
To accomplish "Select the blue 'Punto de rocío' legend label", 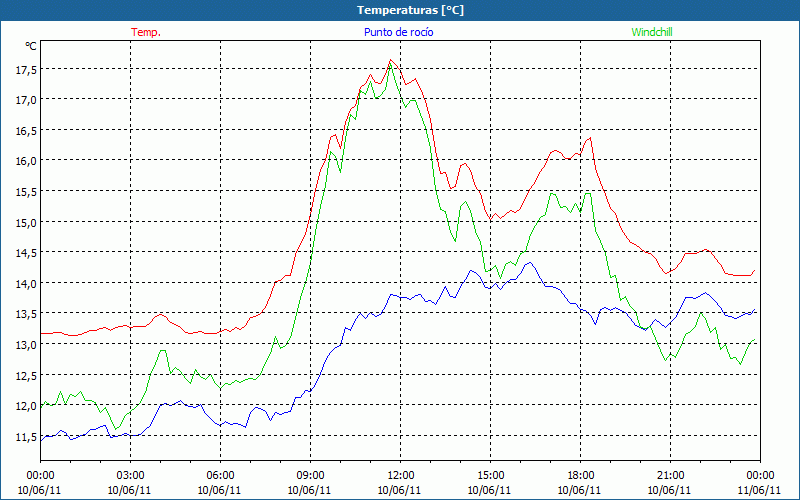I will tap(398, 32).
